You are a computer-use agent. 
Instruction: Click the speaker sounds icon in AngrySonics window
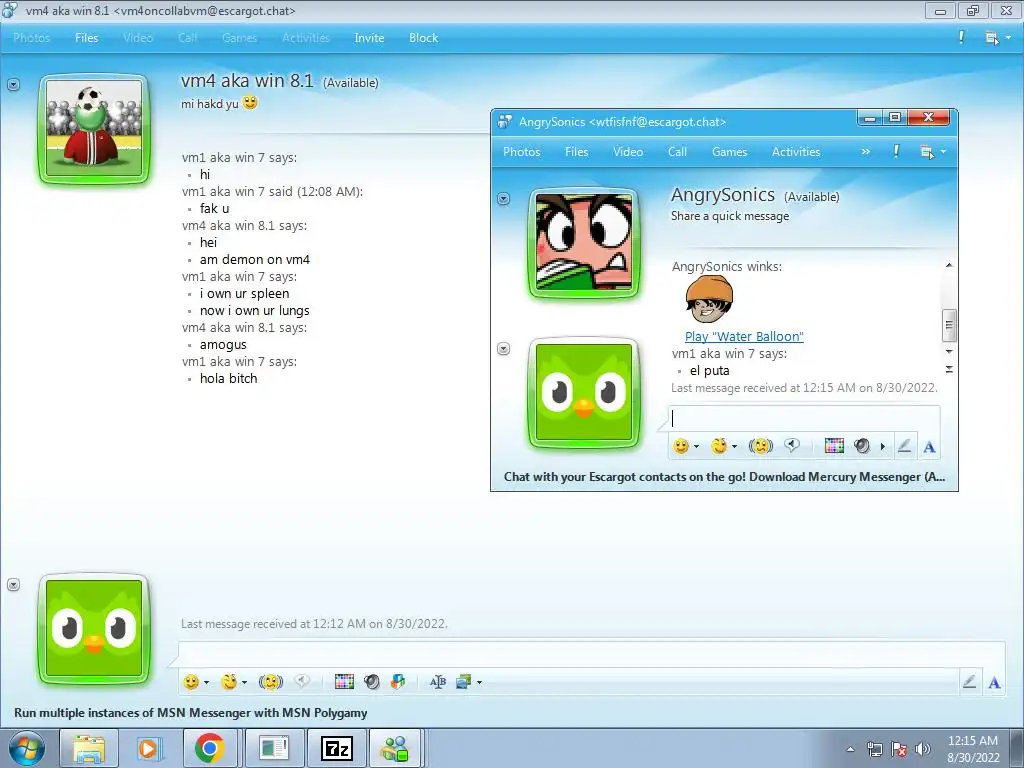click(862, 446)
